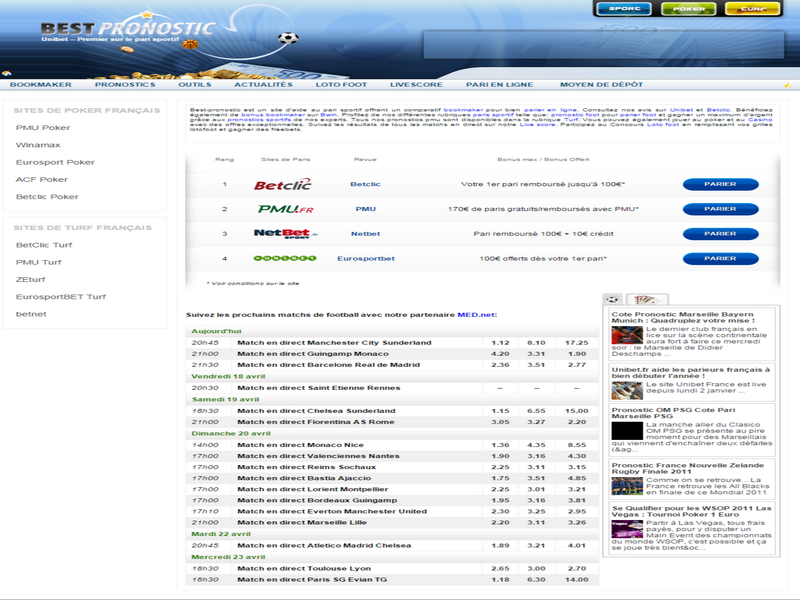
Task: Open the WSOP 2011 Las Vegas thumbnail
Action: (x=627, y=529)
